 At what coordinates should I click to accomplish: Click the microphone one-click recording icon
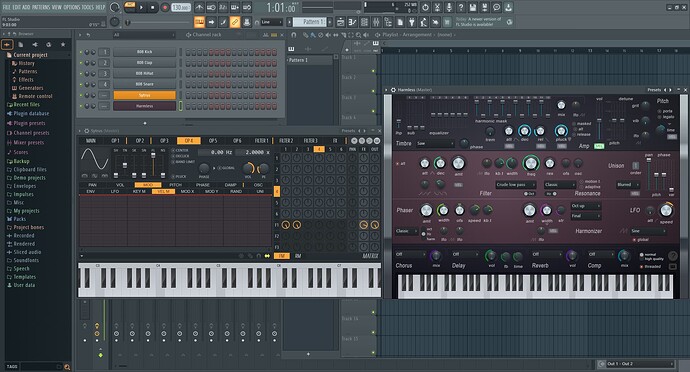coord(449,7)
